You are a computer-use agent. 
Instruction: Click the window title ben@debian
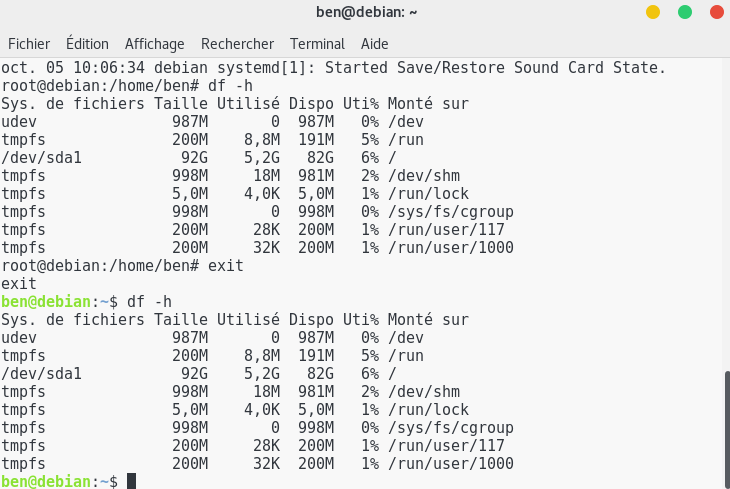[x=366, y=12]
